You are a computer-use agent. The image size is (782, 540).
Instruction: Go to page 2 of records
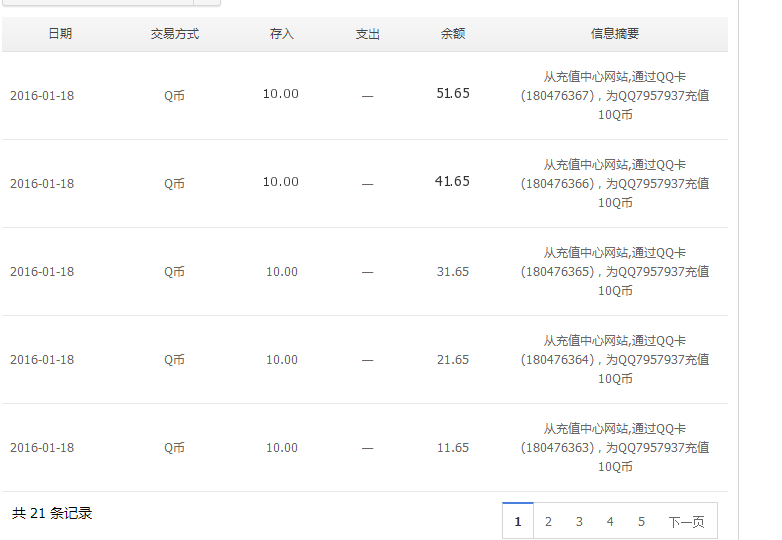click(548, 522)
